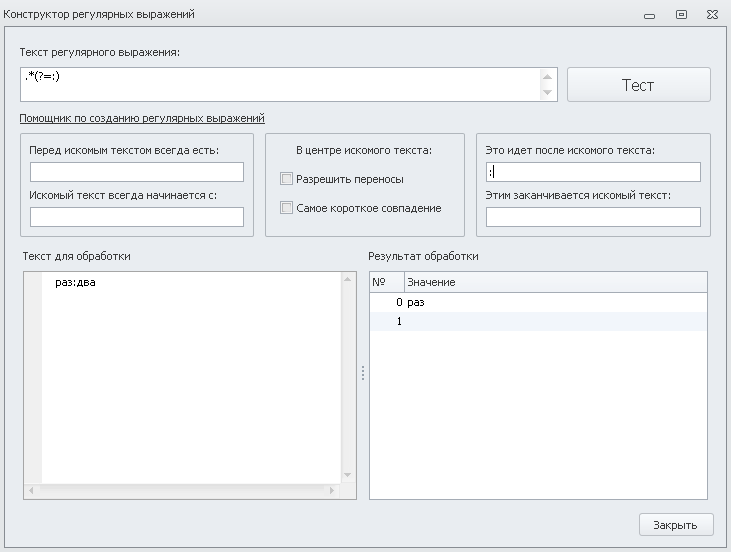
Task: Click the regex field's down scroll arrow
Action: tap(547, 92)
